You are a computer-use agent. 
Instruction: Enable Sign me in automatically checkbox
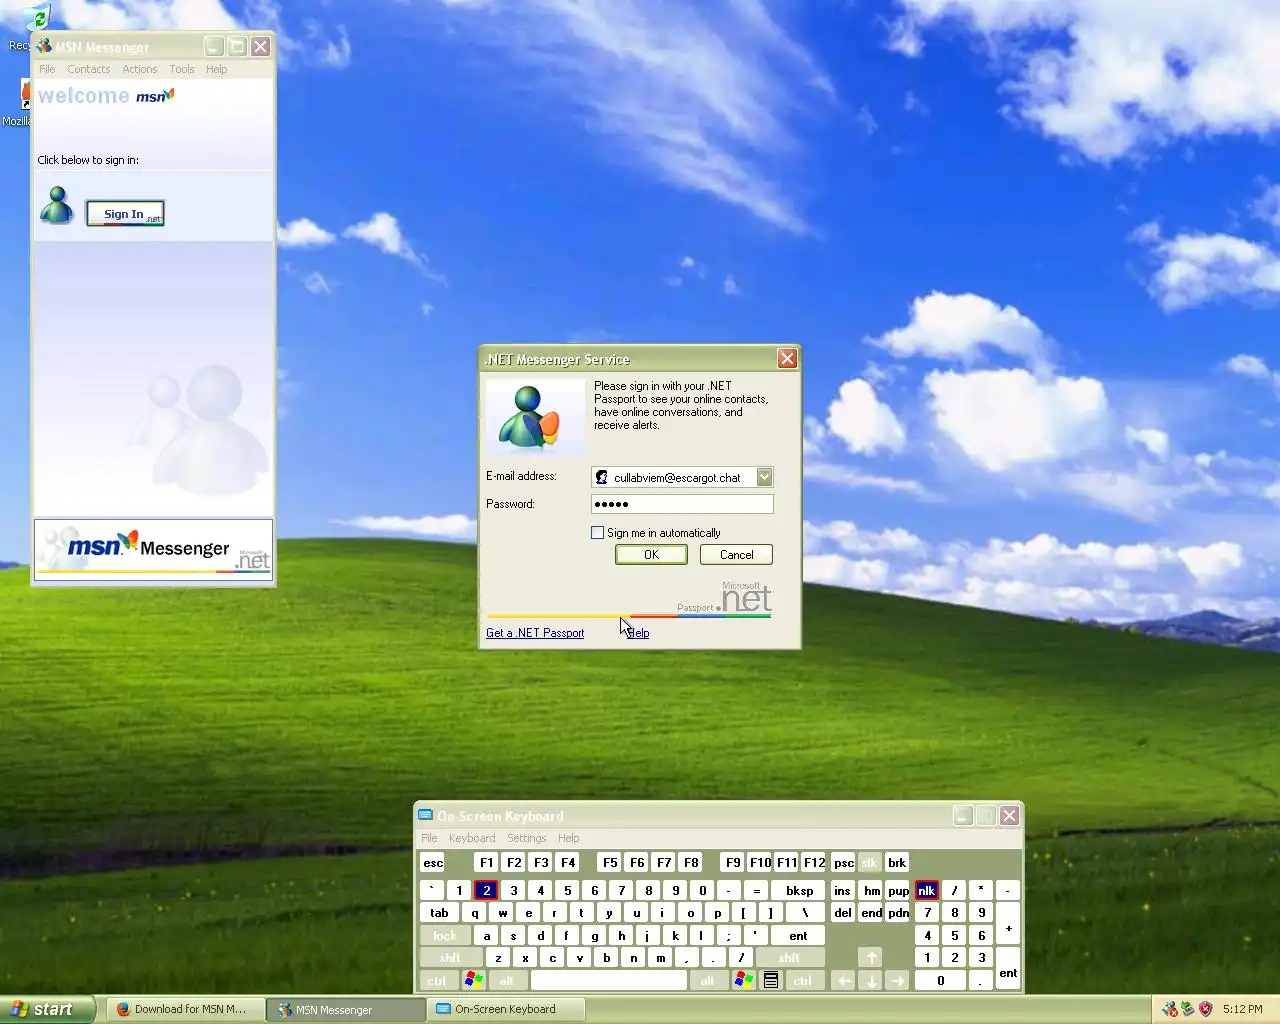598,533
